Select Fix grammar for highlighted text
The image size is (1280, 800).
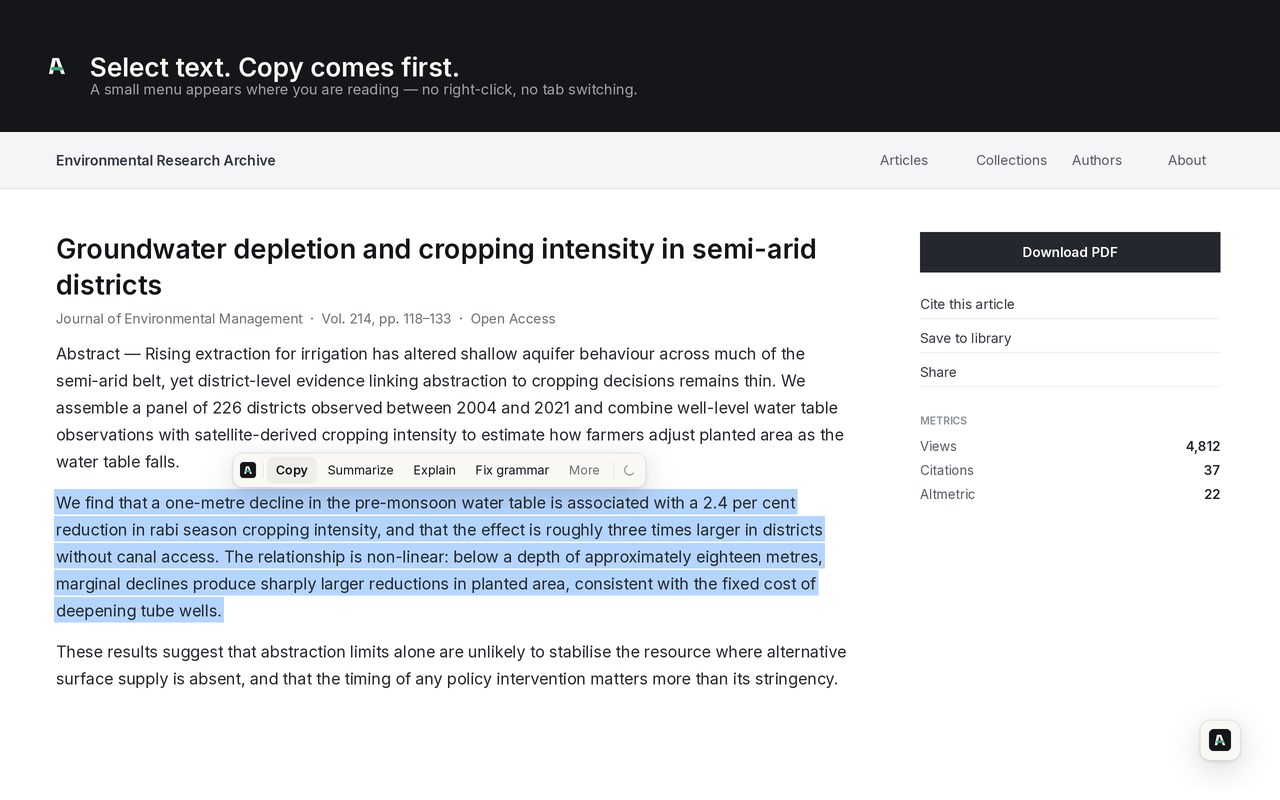click(512, 470)
